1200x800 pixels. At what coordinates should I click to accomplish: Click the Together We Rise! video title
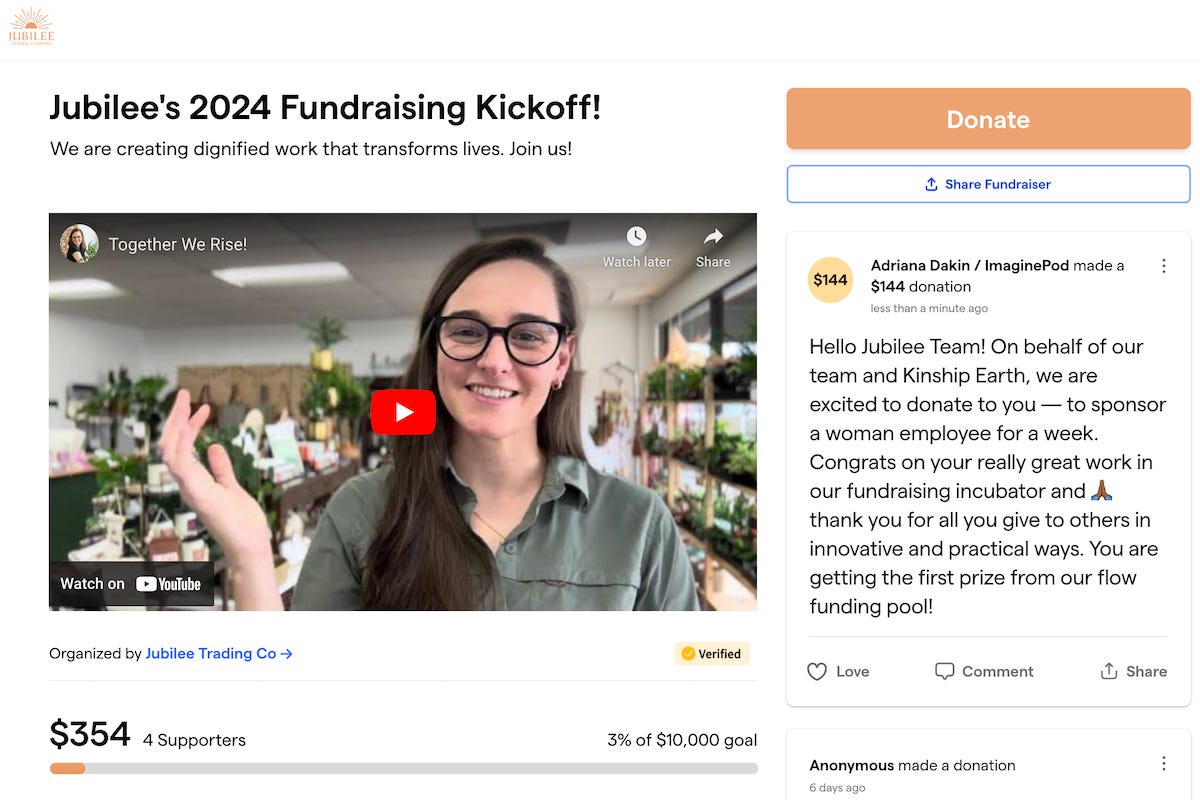pos(178,244)
